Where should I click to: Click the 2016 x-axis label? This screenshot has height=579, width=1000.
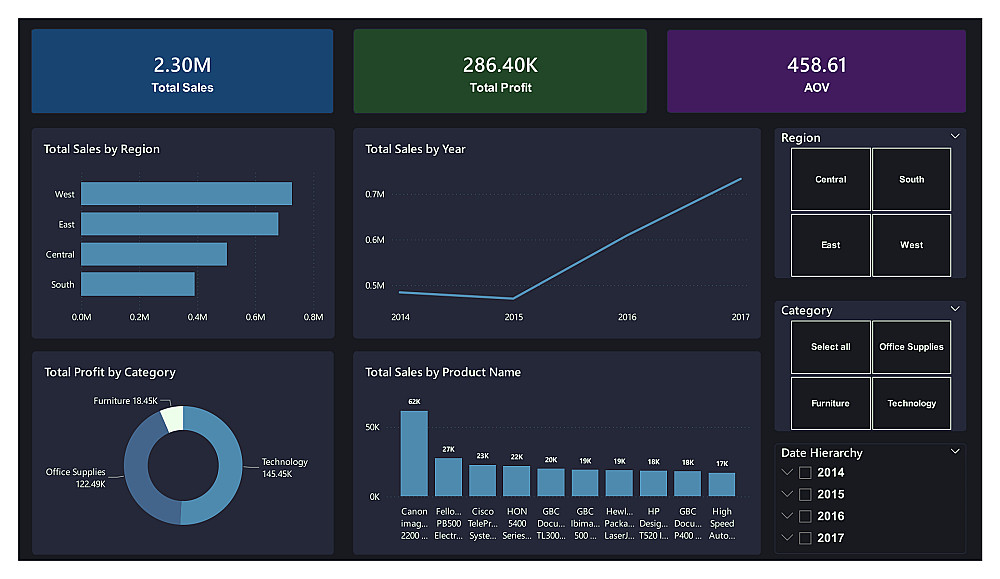(x=627, y=317)
